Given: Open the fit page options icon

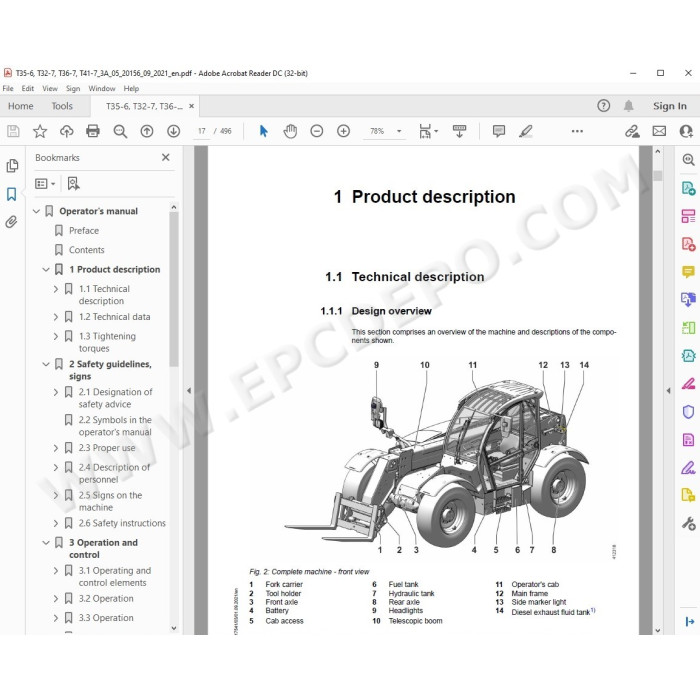Looking at the screenshot, I should (425, 131).
